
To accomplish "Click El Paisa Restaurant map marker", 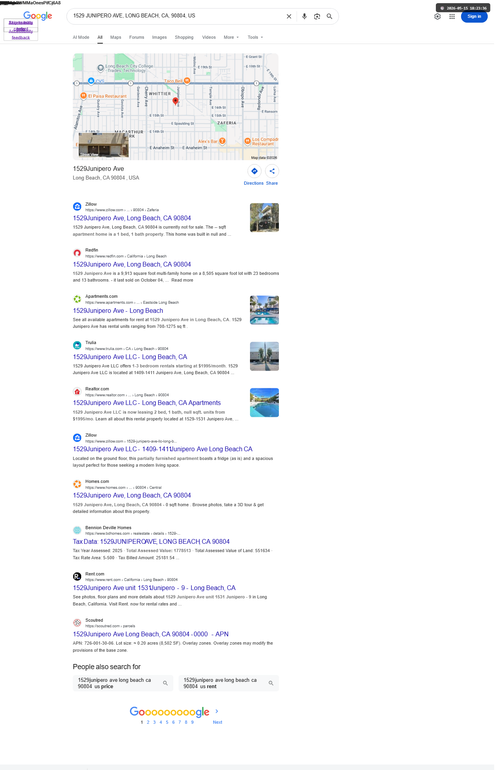I will 83,96.
